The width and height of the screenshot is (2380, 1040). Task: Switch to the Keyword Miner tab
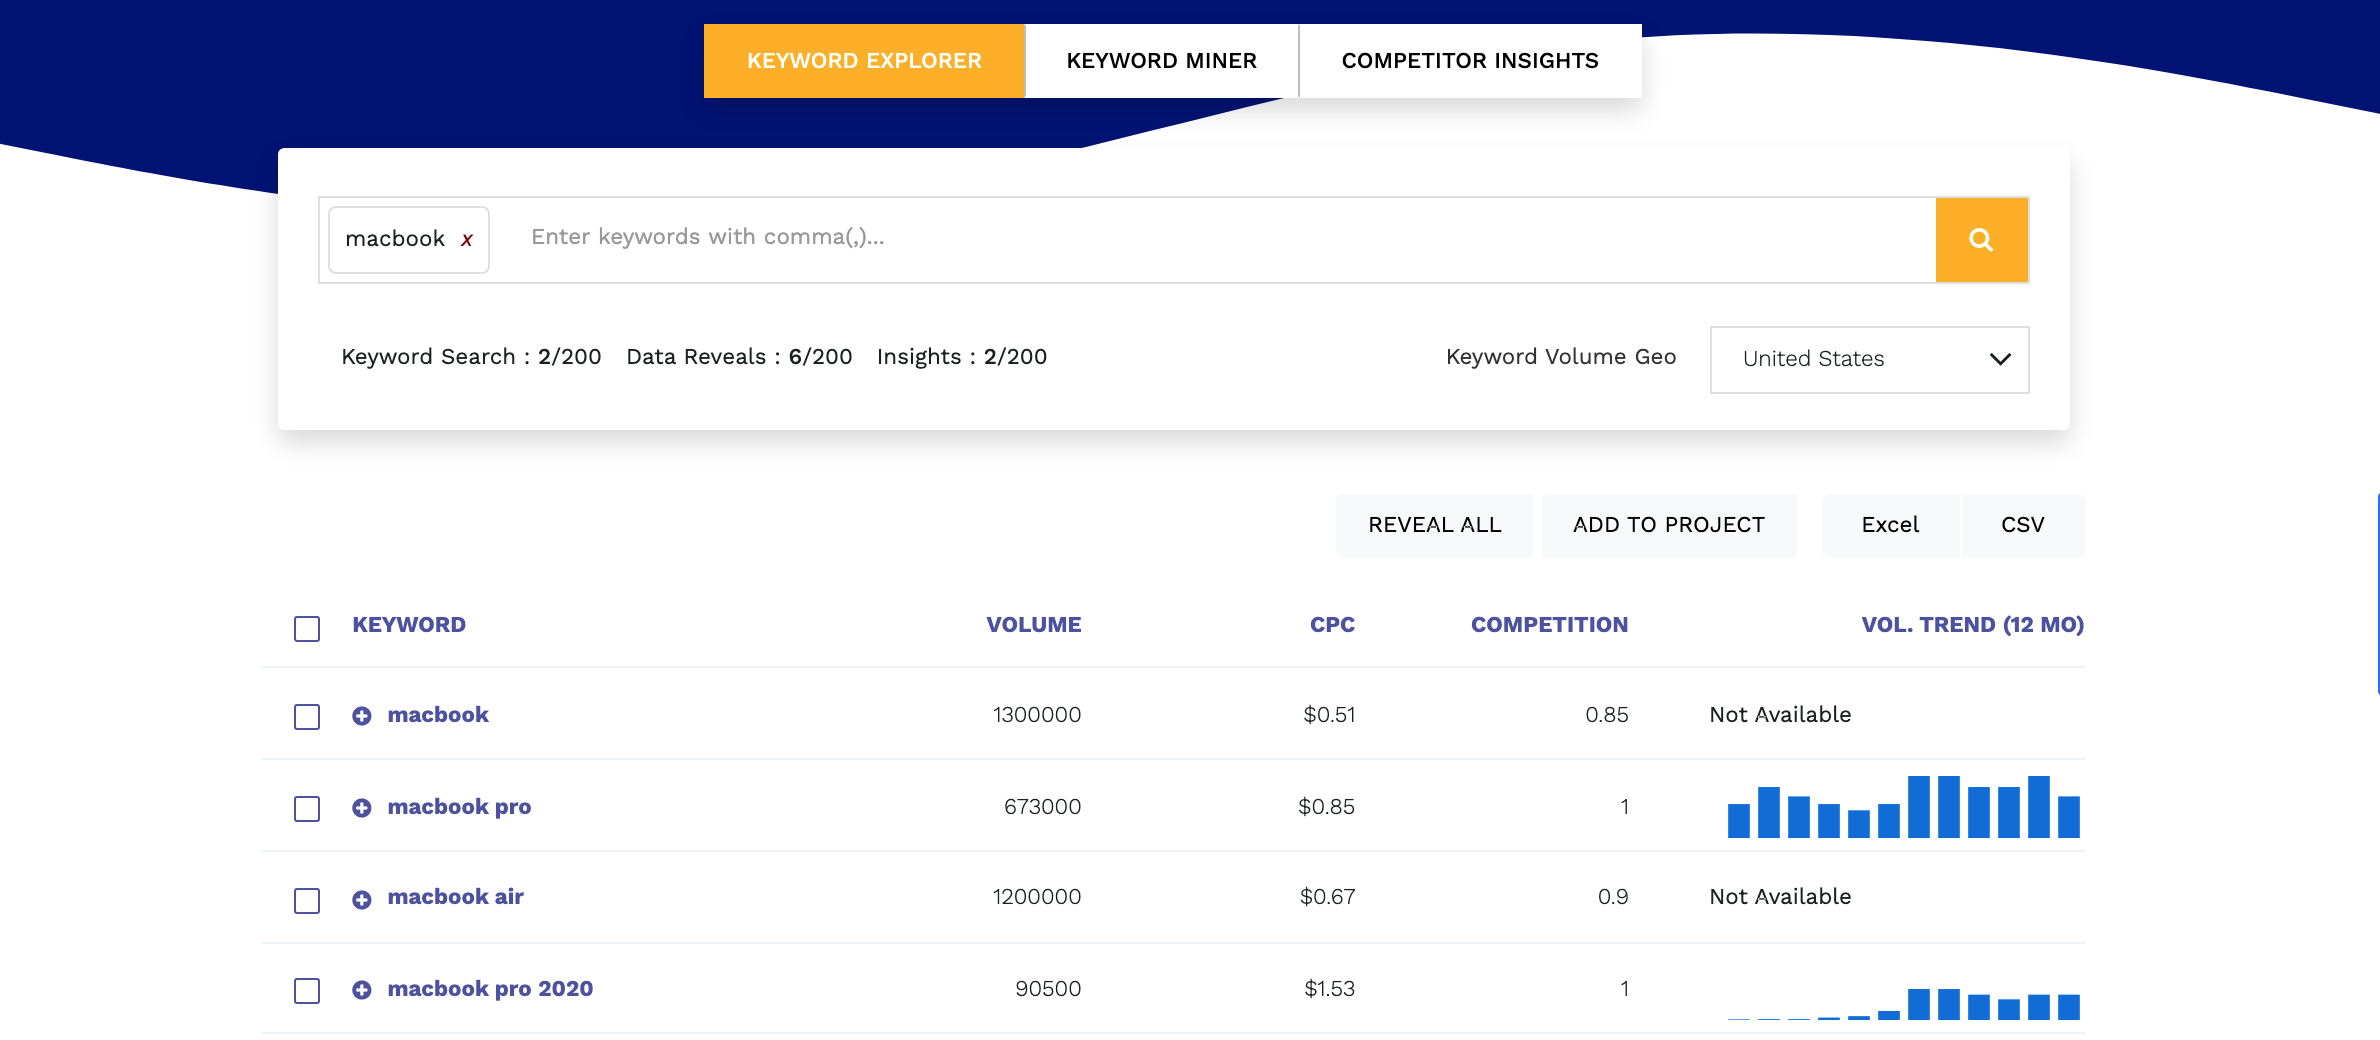coord(1161,61)
